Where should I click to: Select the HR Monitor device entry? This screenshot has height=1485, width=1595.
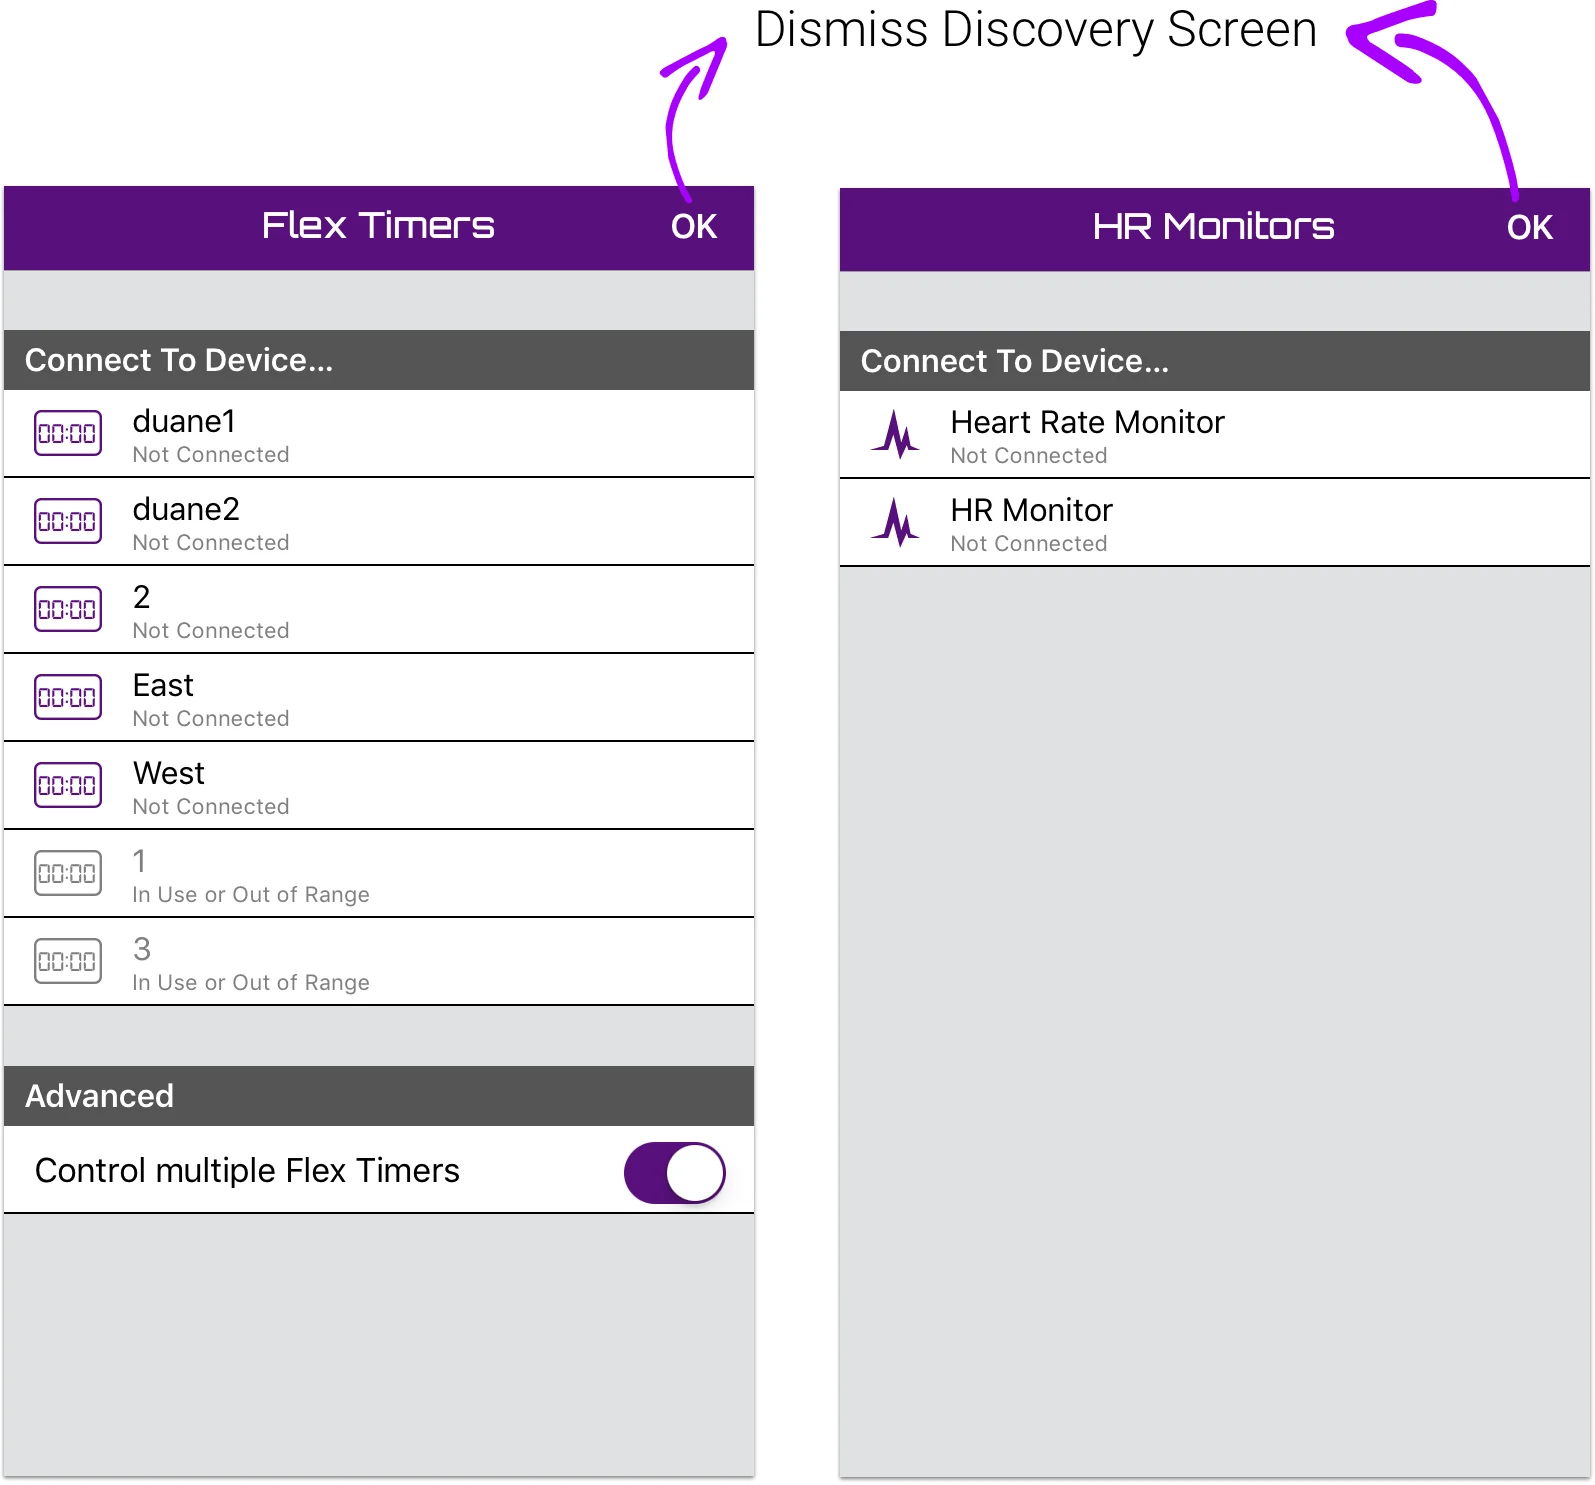click(x=1031, y=511)
